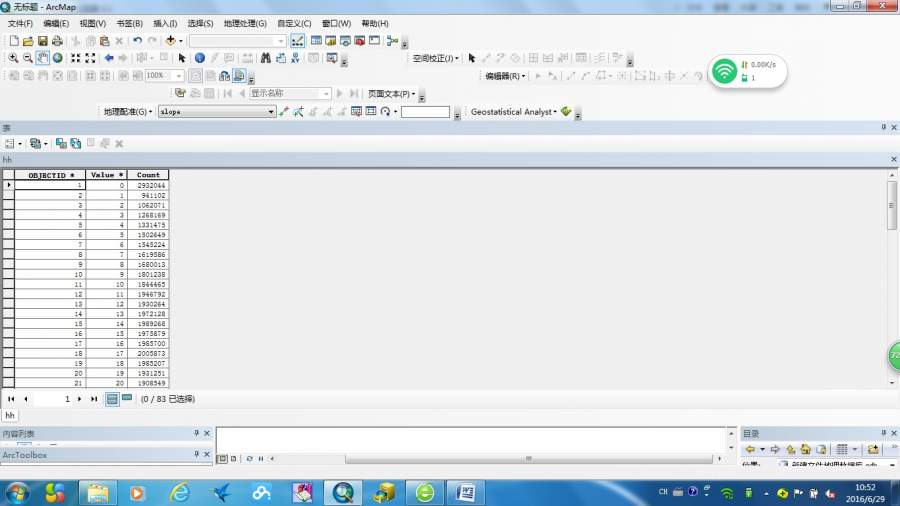This screenshot has width=900, height=506.
Task: Open the 地理处理(G) menu
Action: pos(245,24)
